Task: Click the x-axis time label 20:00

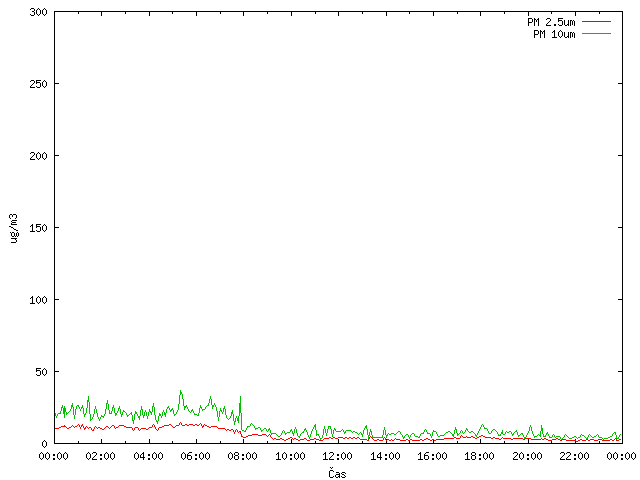Action: 527,456
